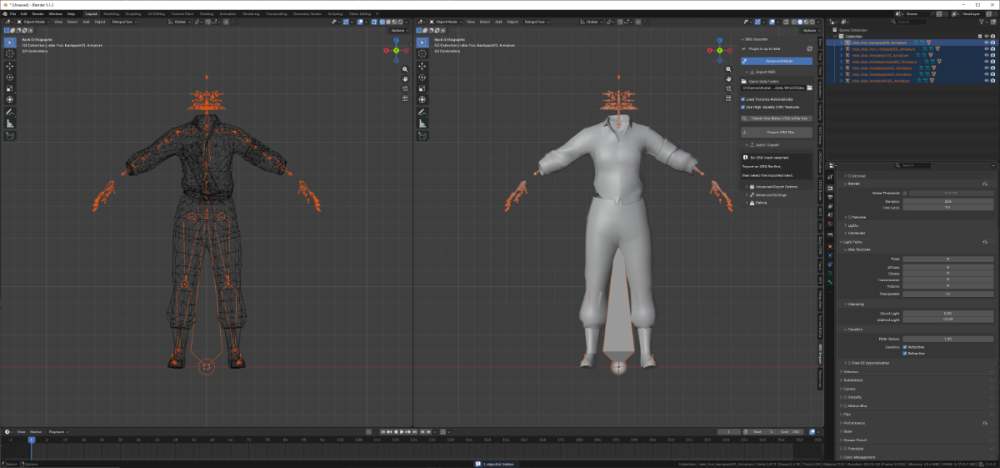
Task: Select the Scale tool in left viewport
Action: click(x=10, y=89)
